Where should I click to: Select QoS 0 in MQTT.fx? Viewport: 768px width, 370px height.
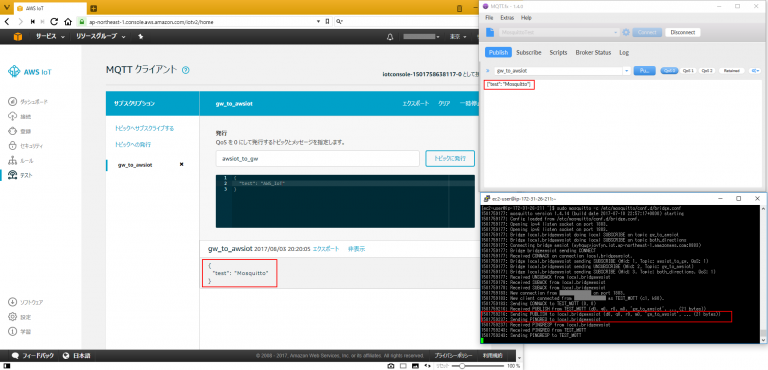click(669, 71)
